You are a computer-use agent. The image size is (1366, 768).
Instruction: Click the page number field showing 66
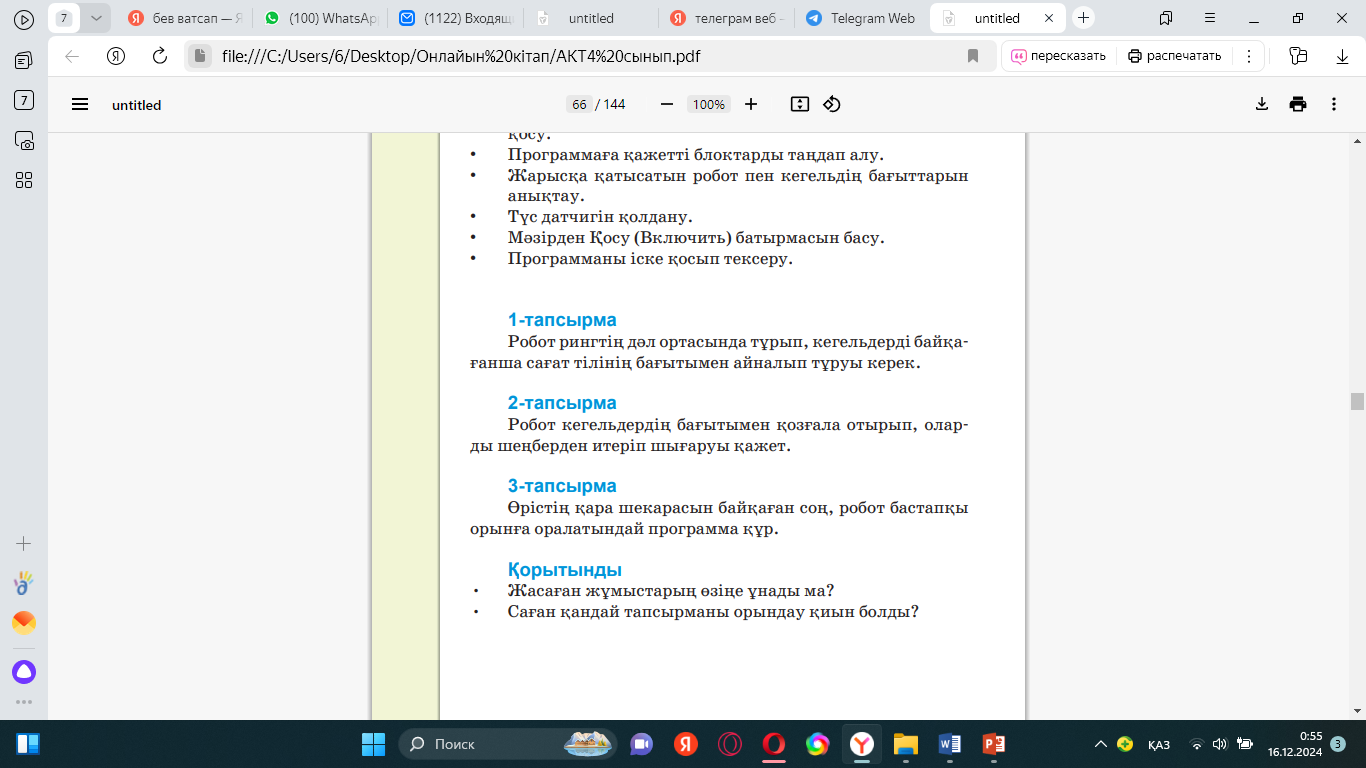[579, 104]
